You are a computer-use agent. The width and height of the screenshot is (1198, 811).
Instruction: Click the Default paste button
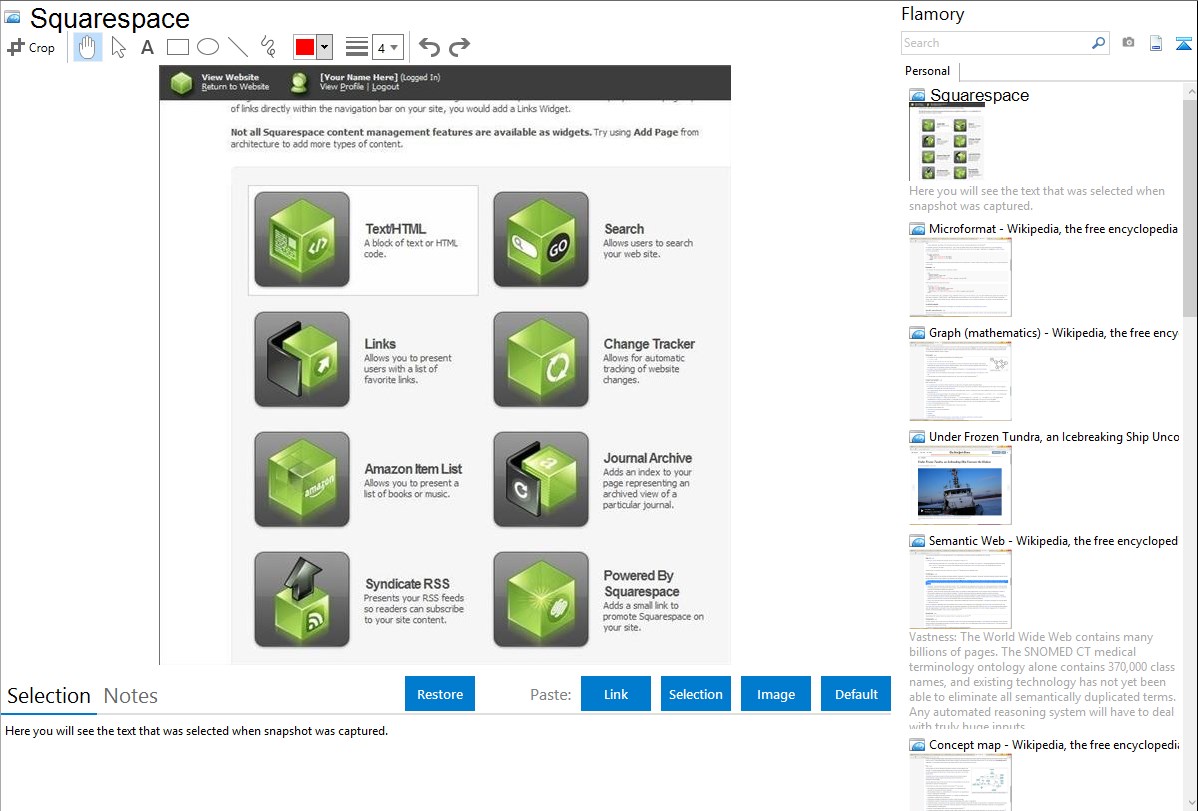pos(856,694)
